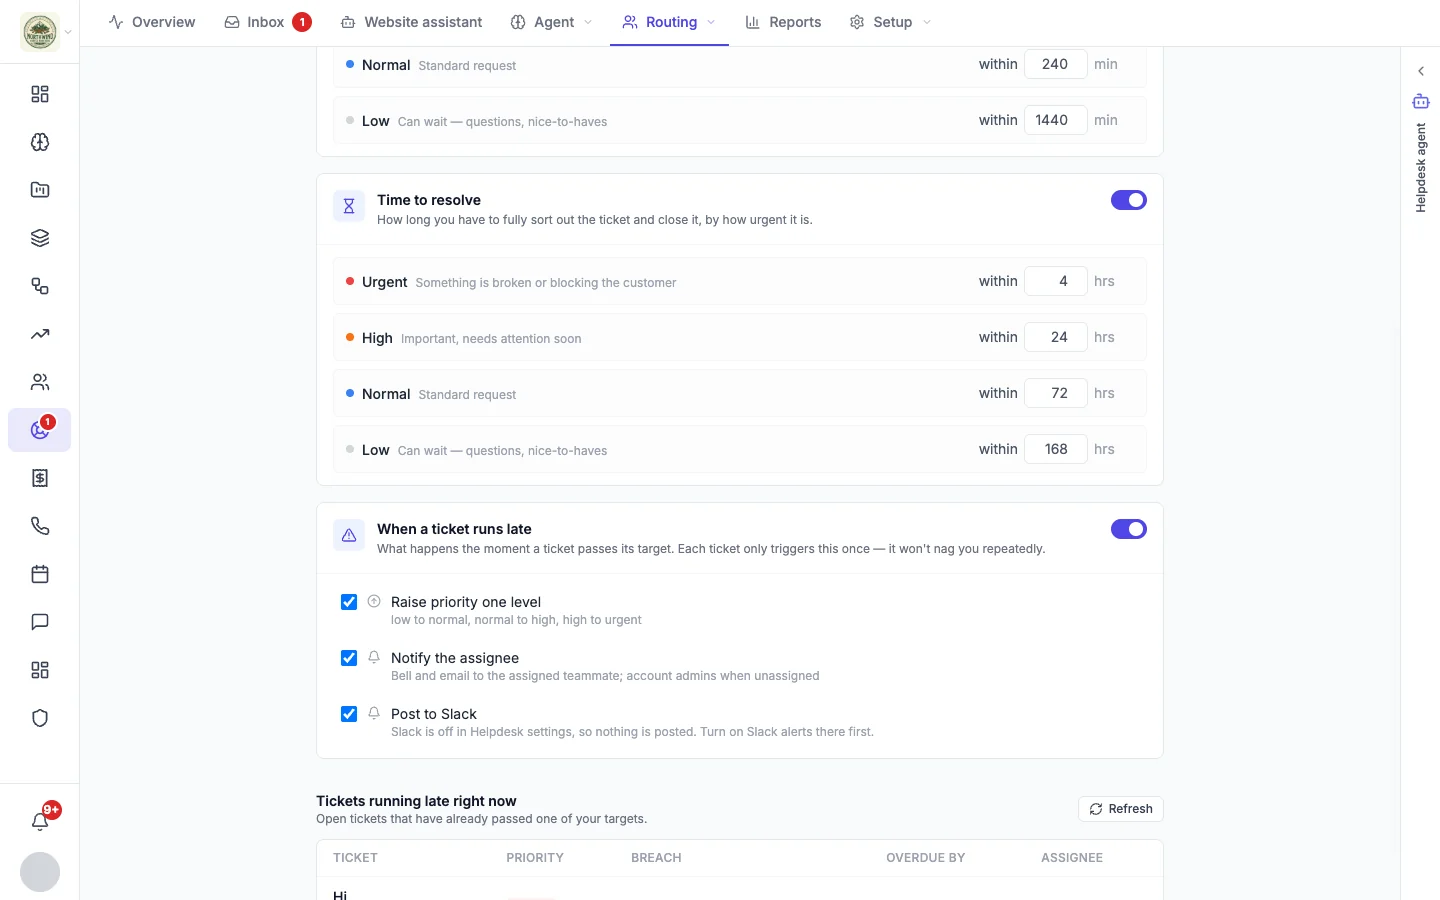Open the trending analytics arrow icon
1440x900 pixels.
tap(40, 334)
